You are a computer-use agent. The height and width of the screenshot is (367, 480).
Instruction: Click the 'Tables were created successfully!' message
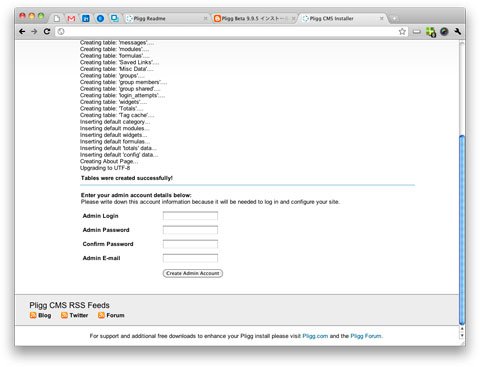[x=127, y=178]
